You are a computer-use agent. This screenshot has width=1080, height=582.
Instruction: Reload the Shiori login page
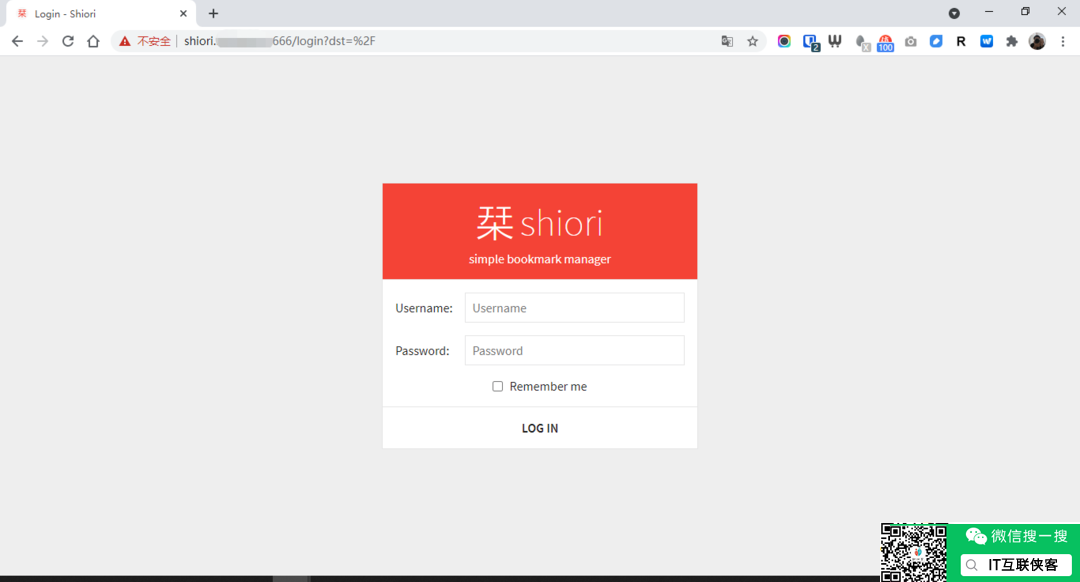68,41
